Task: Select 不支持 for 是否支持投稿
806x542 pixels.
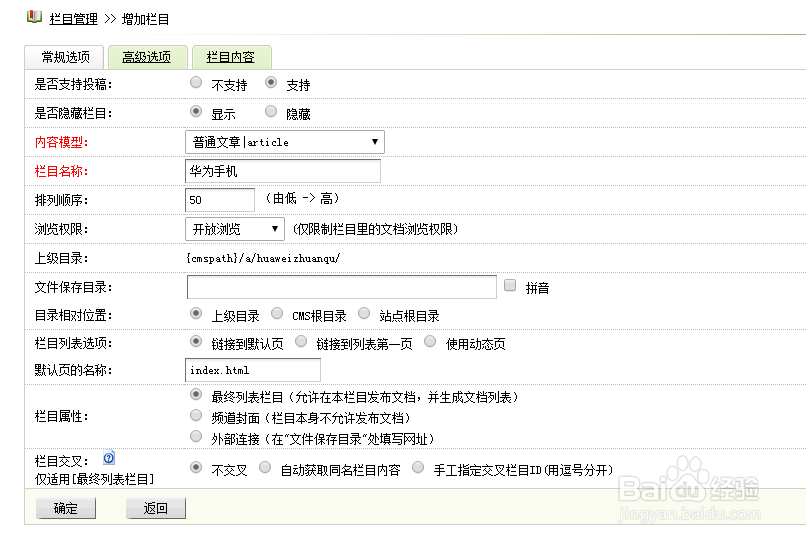Action: click(196, 82)
